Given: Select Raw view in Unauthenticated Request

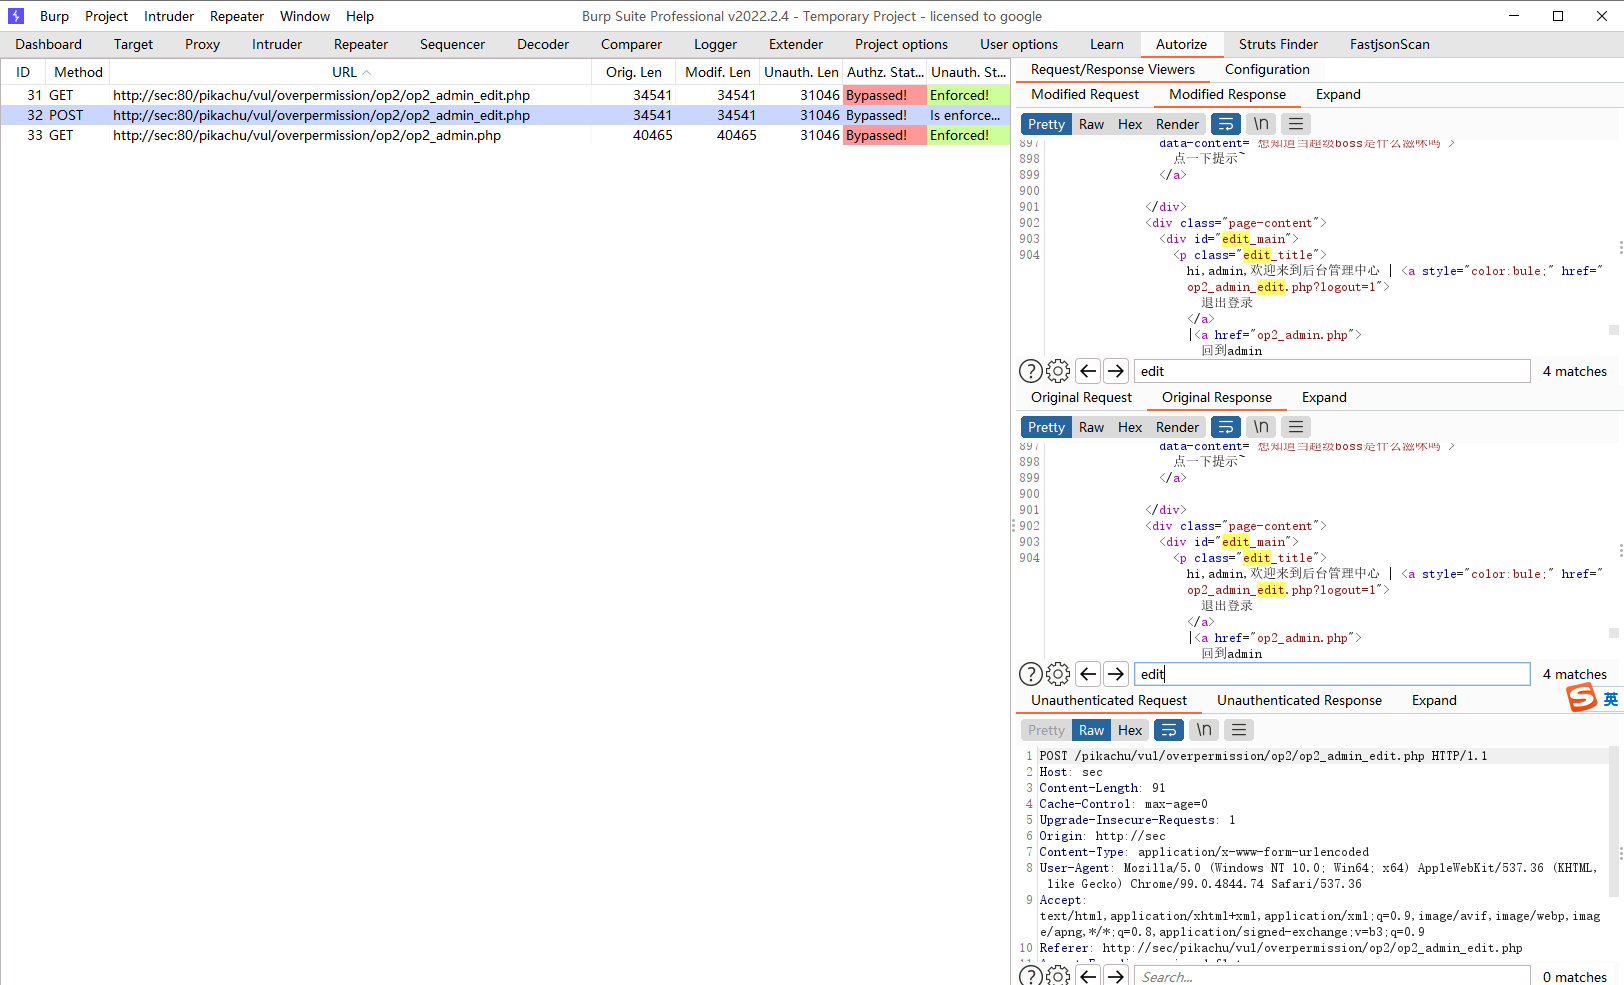Looking at the screenshot, I should [1091, 730].
